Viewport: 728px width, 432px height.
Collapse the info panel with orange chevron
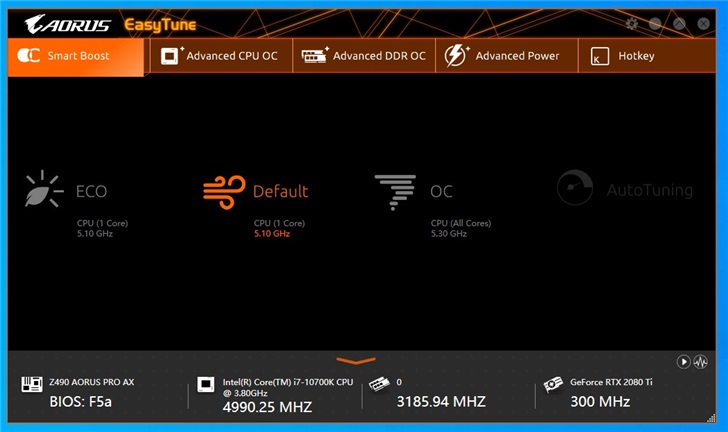tap(356, 360)
